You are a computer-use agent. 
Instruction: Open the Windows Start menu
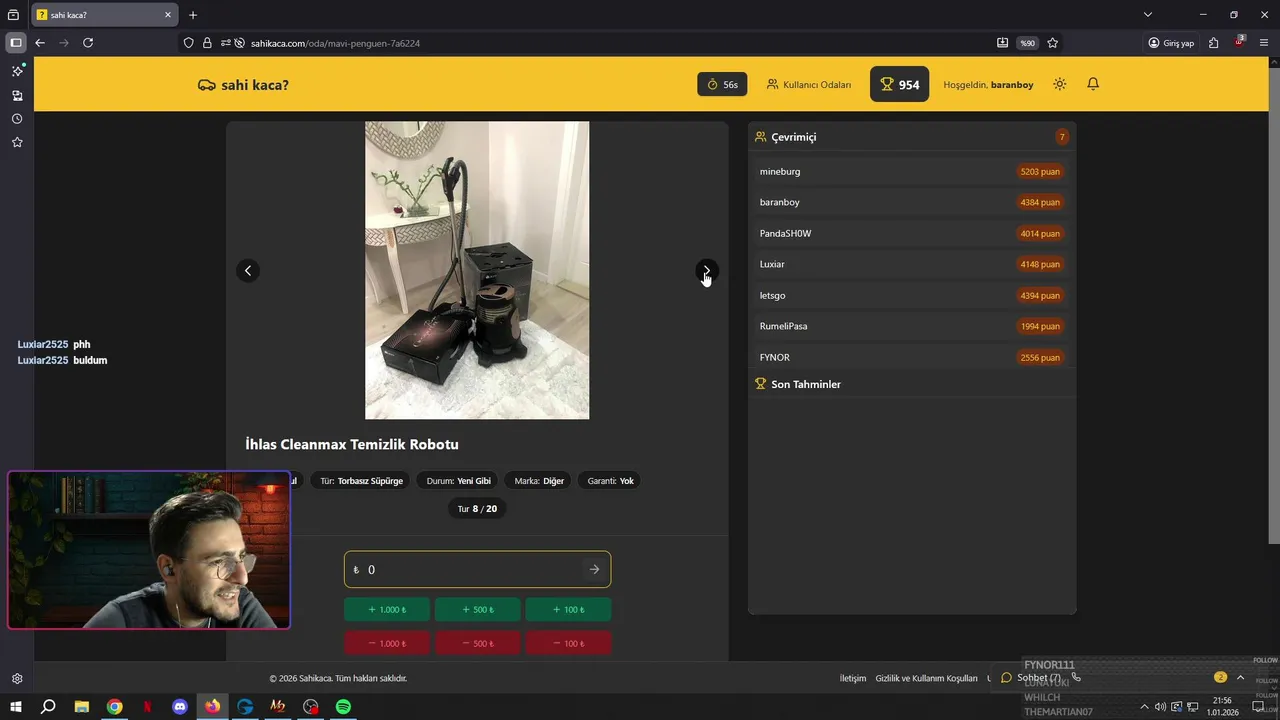click(16, 707)
